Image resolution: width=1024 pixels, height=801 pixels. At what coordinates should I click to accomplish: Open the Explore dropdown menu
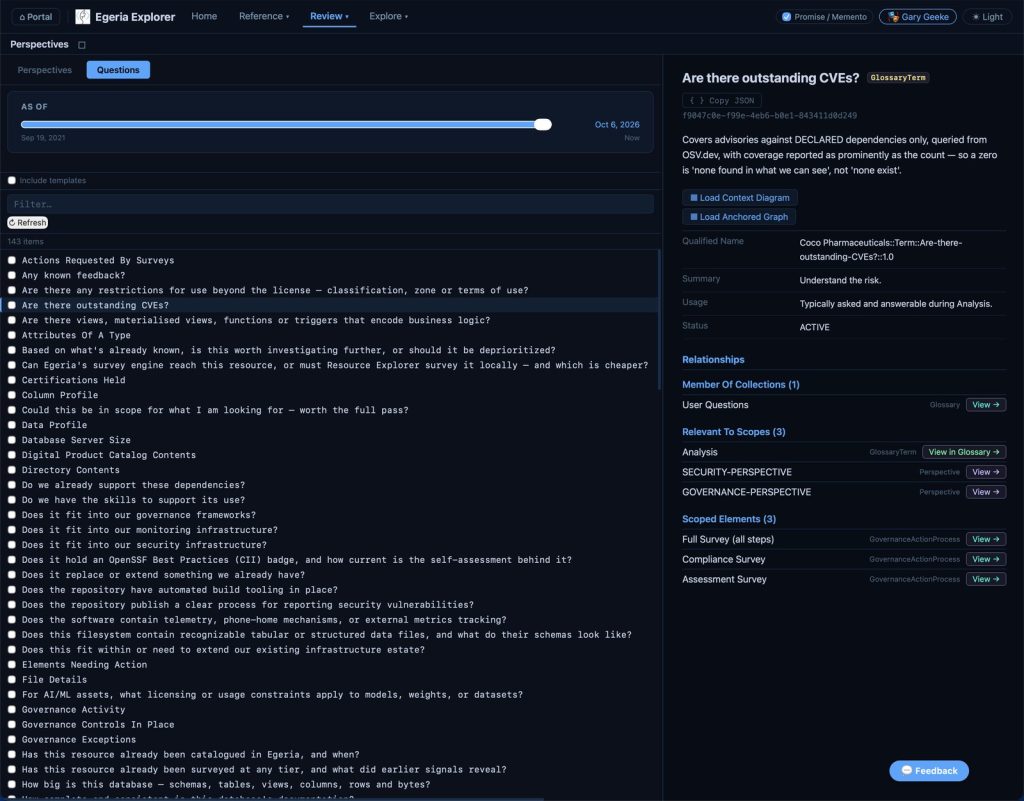click(x=389, y=16)
